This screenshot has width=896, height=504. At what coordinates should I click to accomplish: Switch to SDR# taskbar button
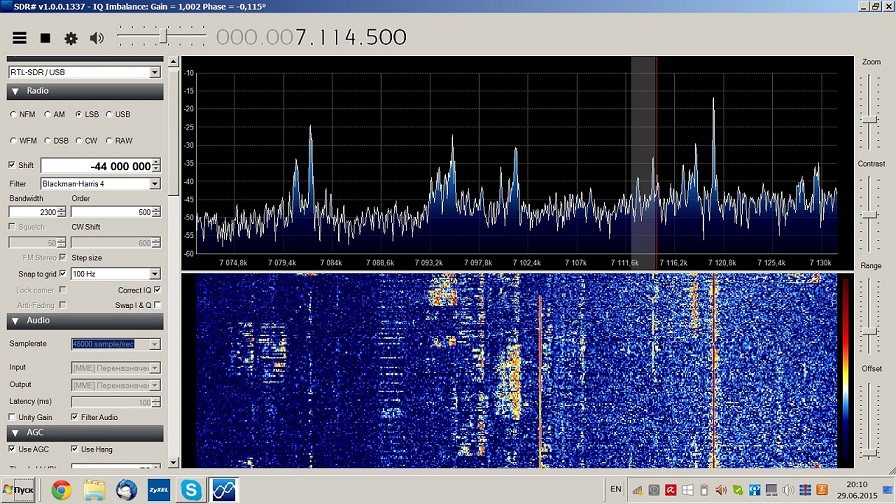pos(223,490)
